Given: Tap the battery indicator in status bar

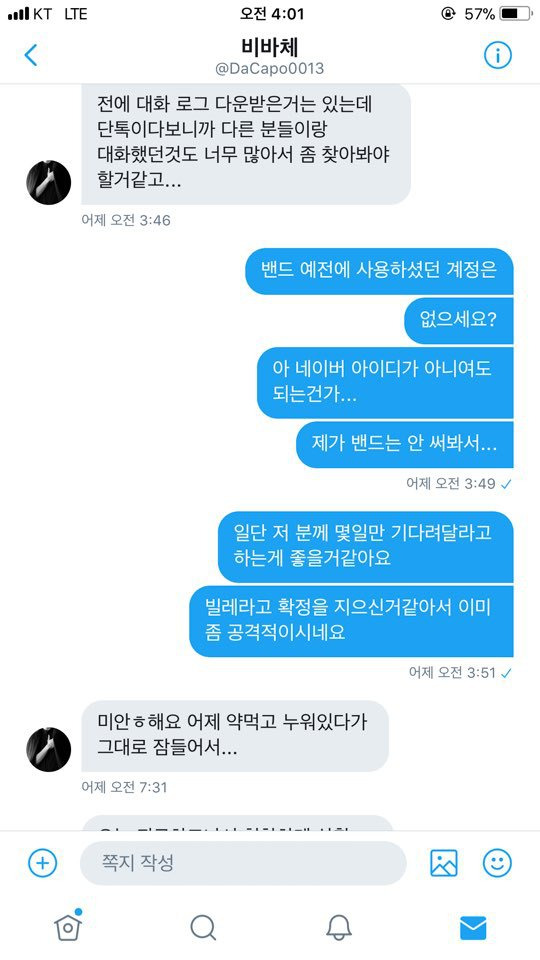Looking at the screenshot, I should point(516,13).
